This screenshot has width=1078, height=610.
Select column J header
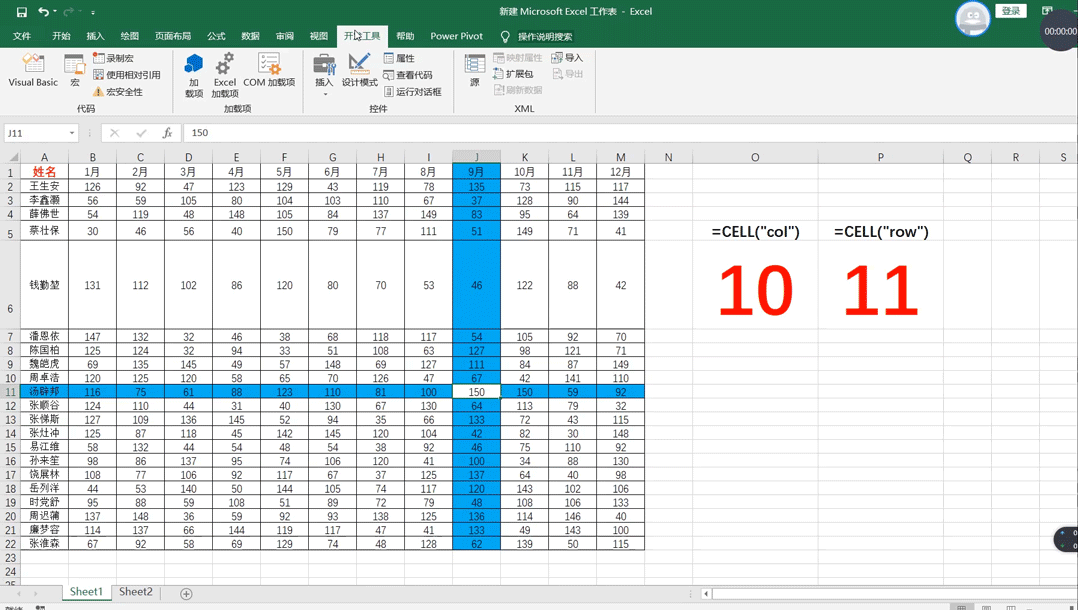click(476, 157)
